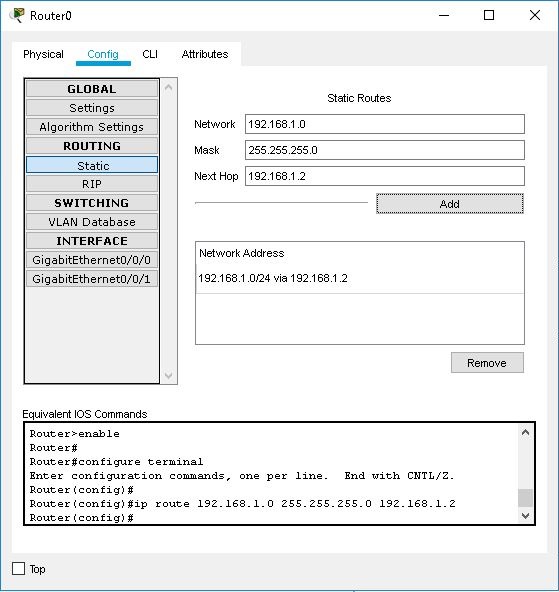Select route 192.168.1.0/24 via 192.168.1.2
559x592 pixels.
360,278
